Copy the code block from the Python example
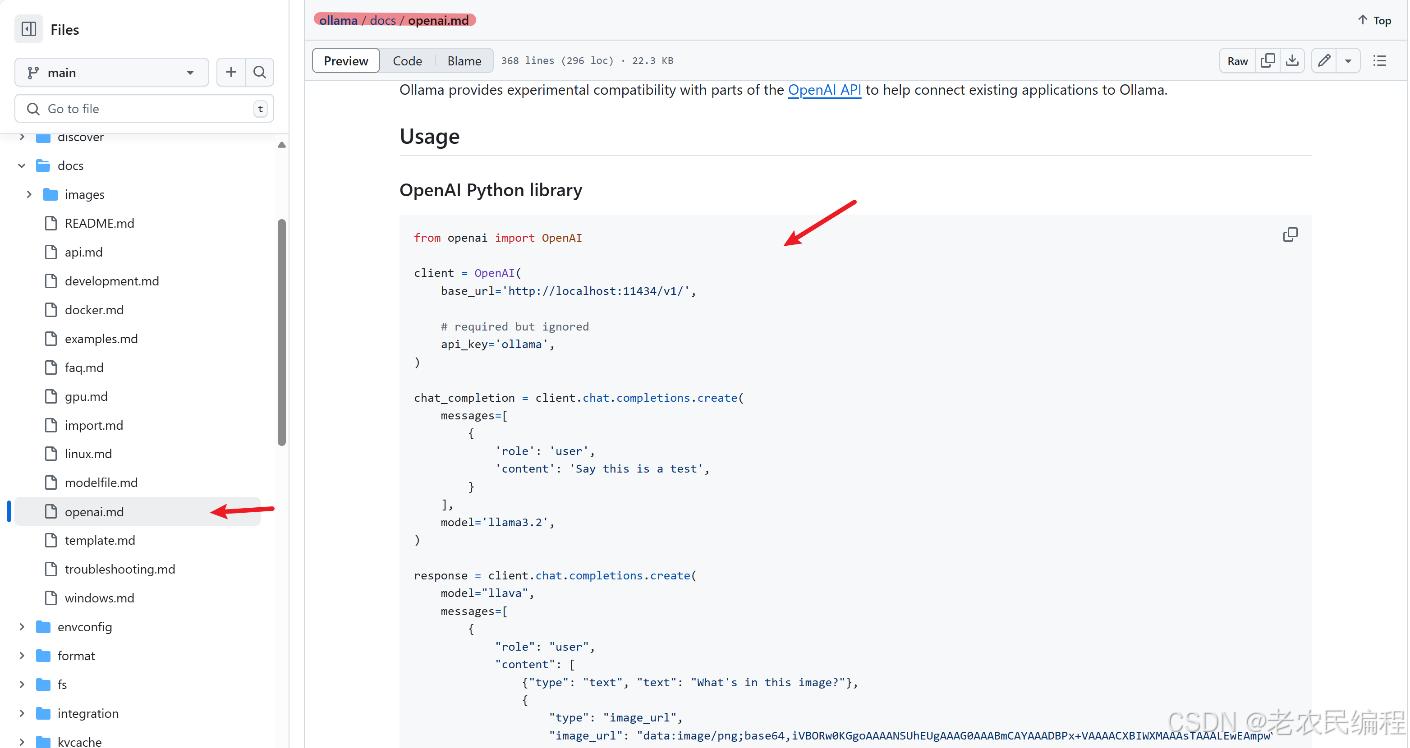 [1290, 234]
